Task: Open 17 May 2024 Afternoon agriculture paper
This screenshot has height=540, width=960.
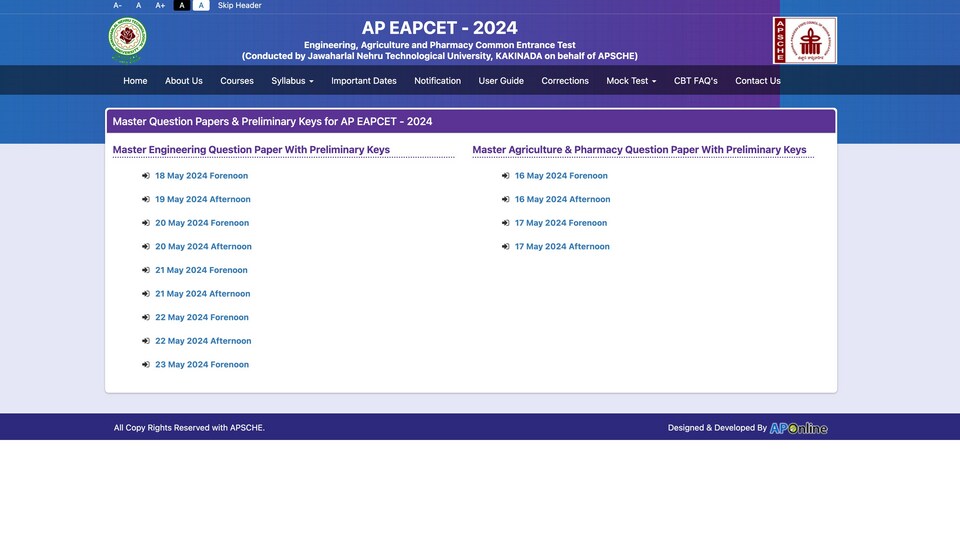Action: 562,247
